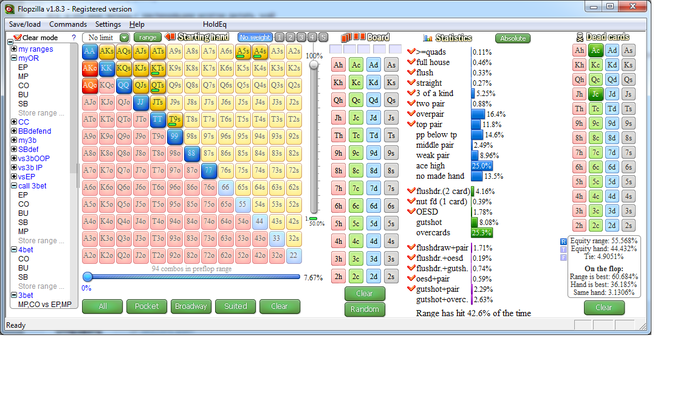Open the No limit dropdown arrow

(124, 38)
